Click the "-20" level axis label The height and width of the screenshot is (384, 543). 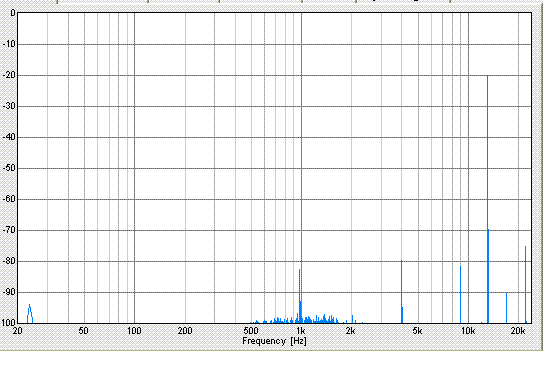tap(9, 75)
